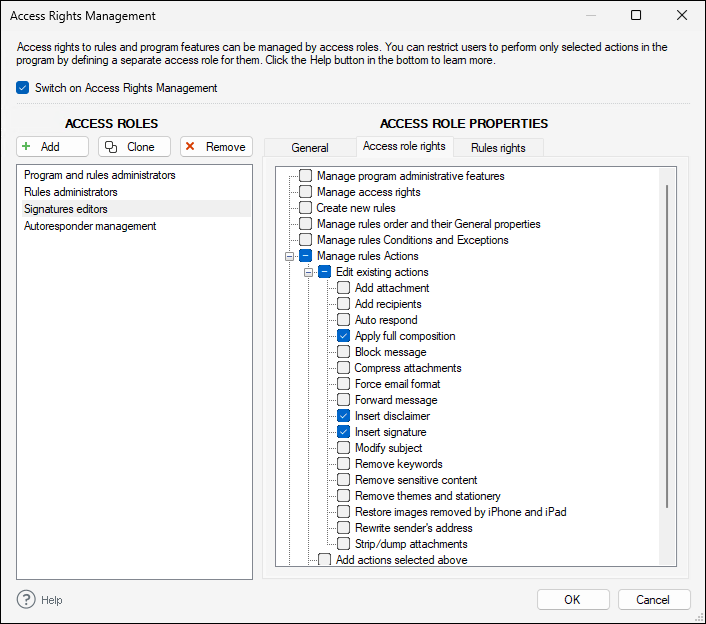Disable Switch on Access Rights Management checkbox
Viewport: 706px width, 624px height.
(x=23, y=88)
